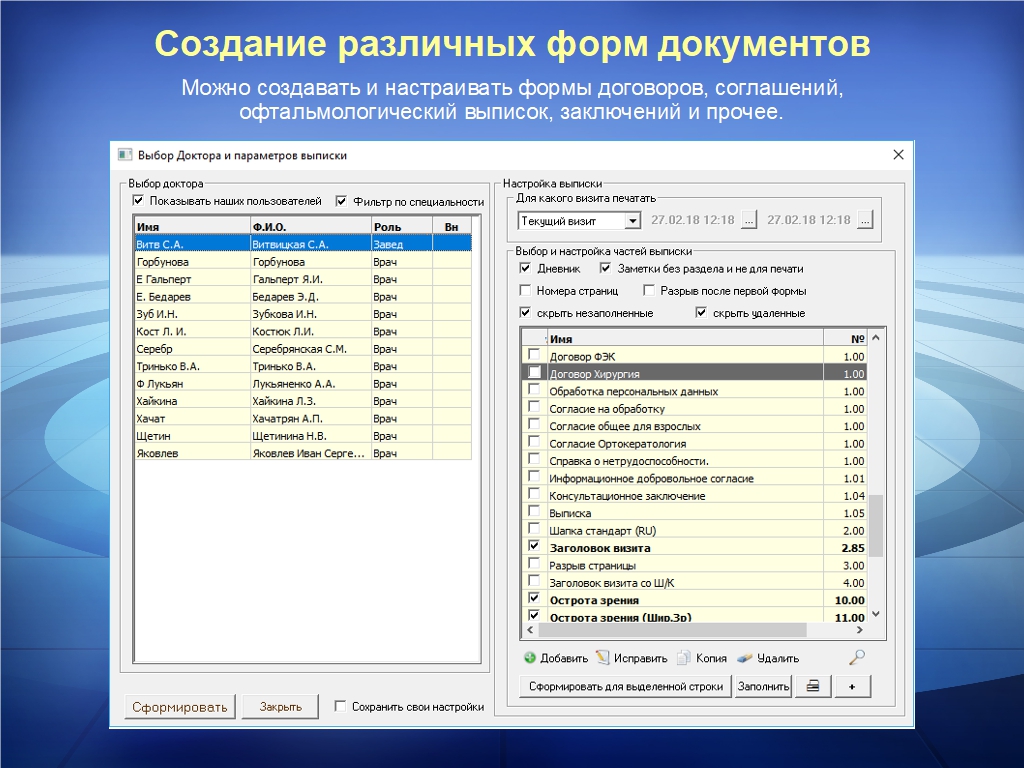Click the Роль column header

(x=400, y=227)
